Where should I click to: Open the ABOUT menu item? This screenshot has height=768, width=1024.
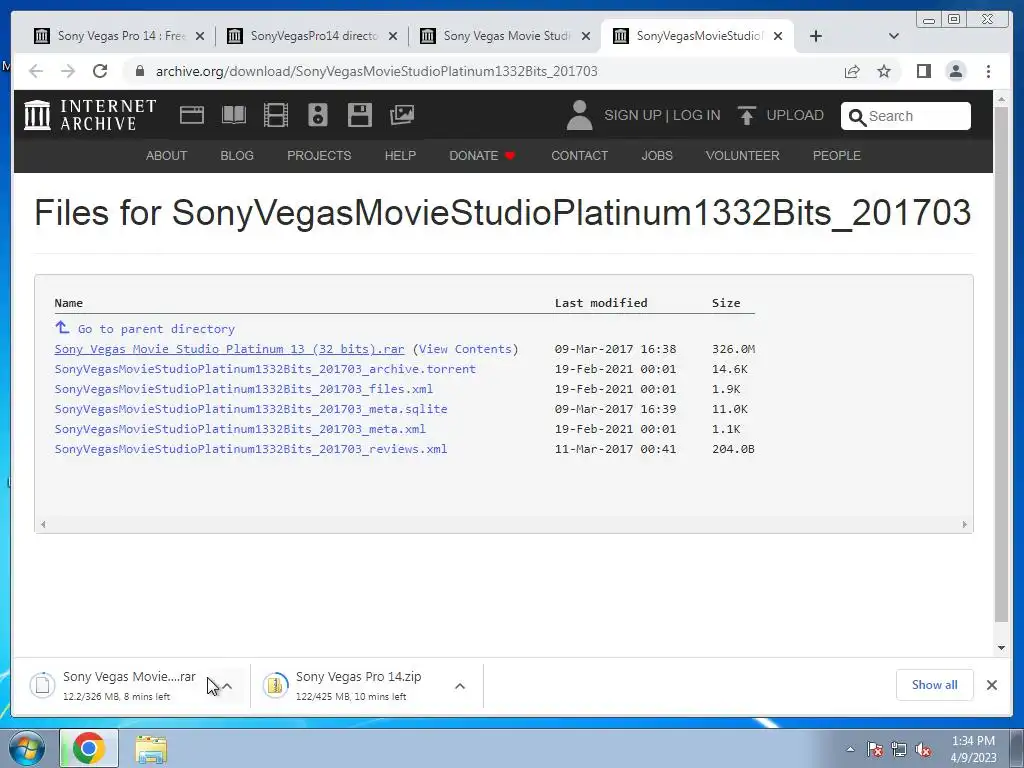click(x=167, y=155)
